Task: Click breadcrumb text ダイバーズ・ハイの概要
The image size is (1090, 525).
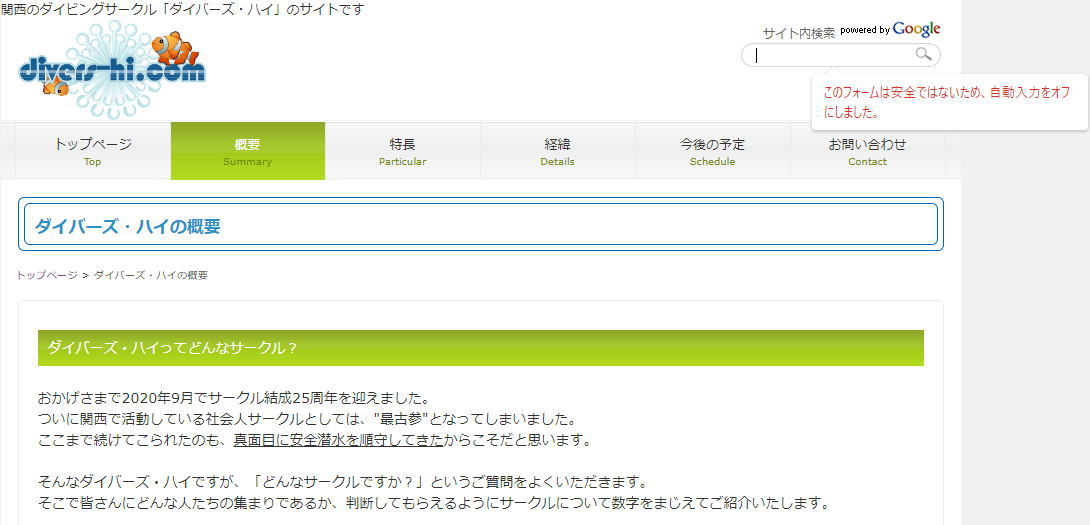Action: [x=150, y=275]
